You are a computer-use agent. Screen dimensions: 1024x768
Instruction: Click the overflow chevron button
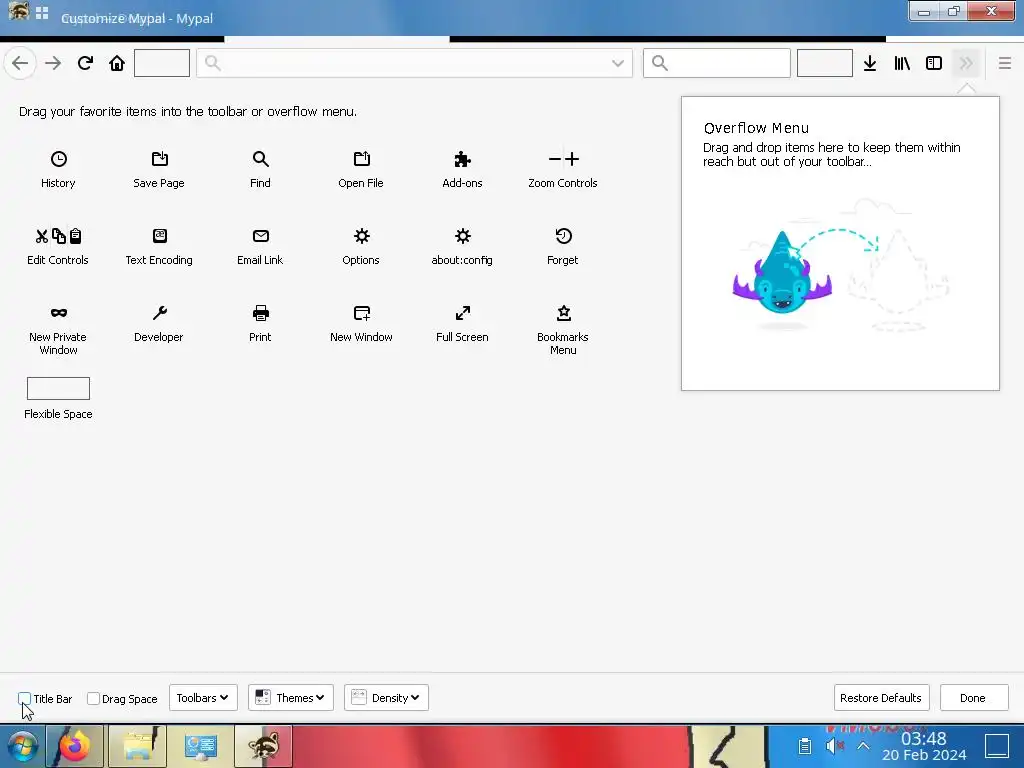(966, 63)
